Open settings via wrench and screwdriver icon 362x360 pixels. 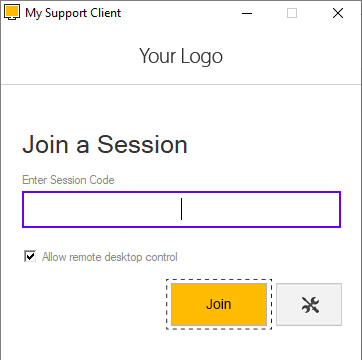click(310, 305)
